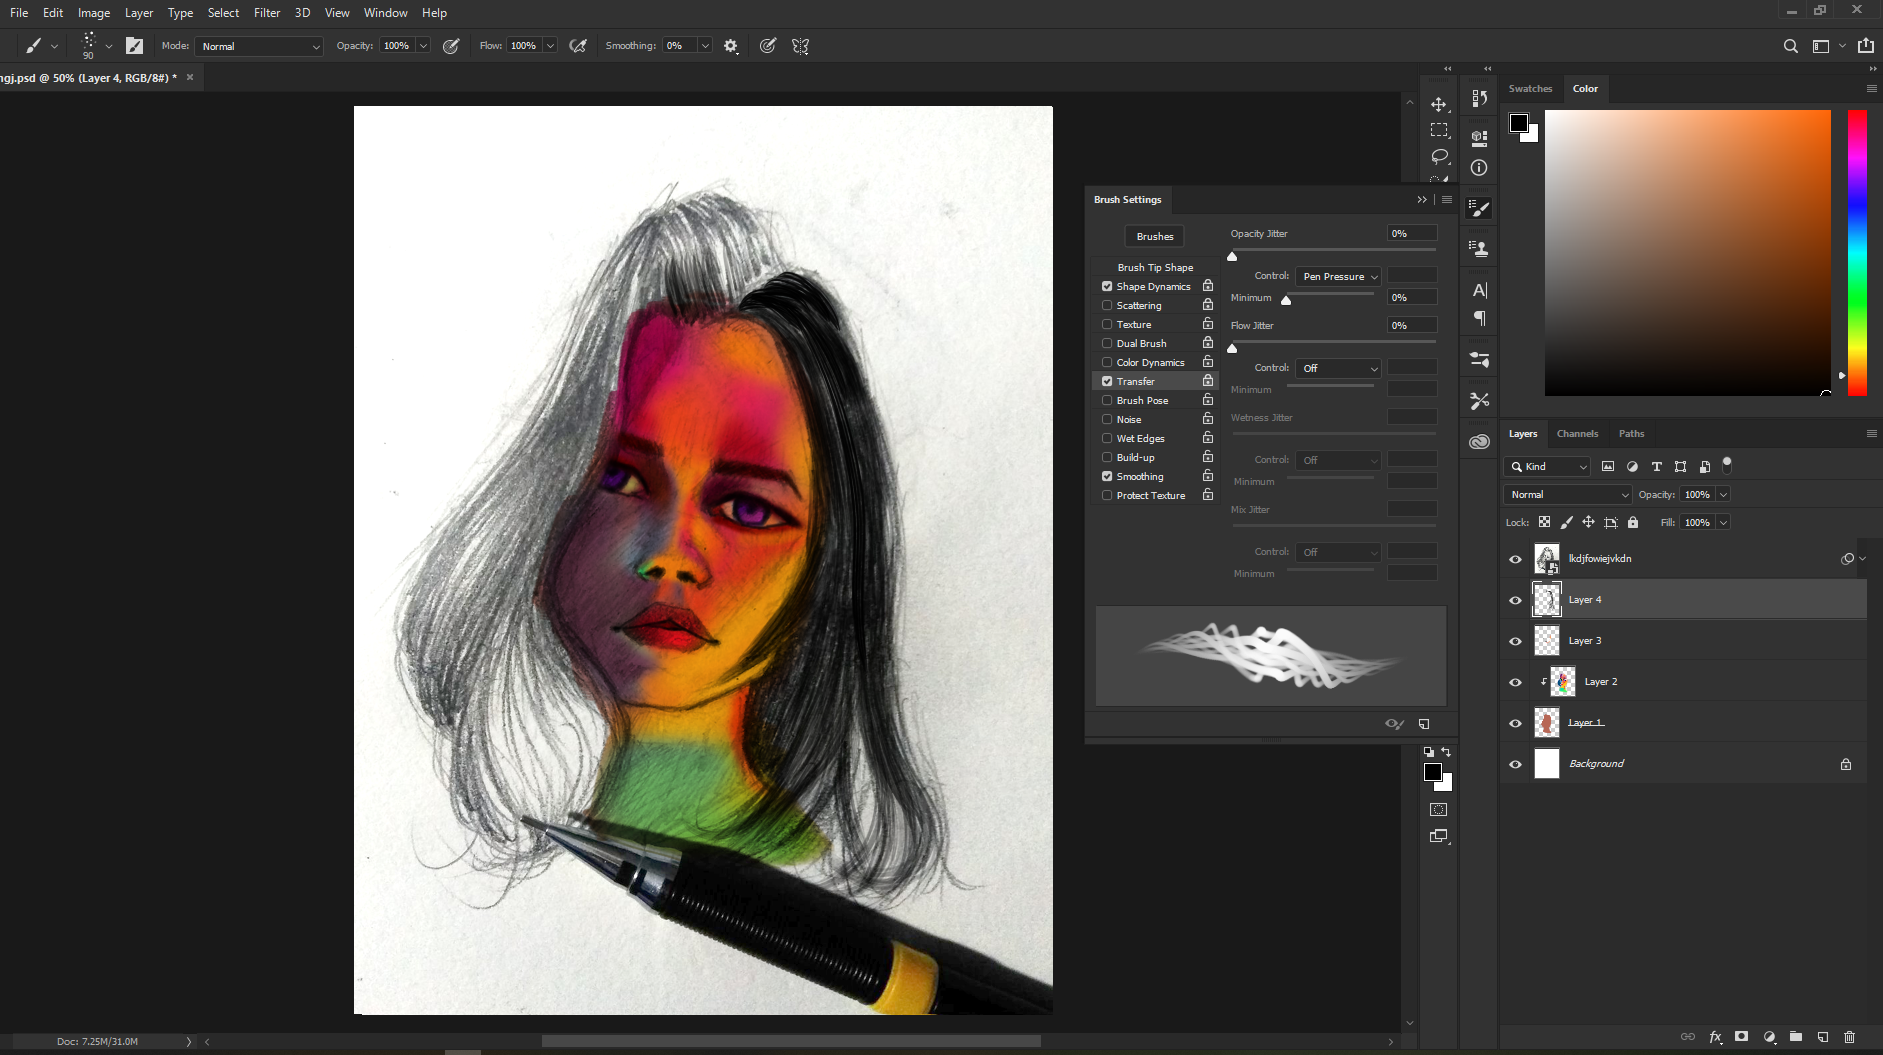The height and width of the screenshot is (1055, 1883).
Task: Open the Brush Presets panel icon
Action: click(1479, 359)
